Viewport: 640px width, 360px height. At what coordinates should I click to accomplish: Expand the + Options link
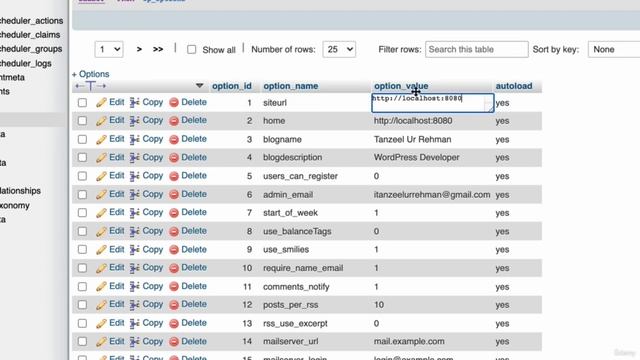pyautogui.click(x=91, y=74)
